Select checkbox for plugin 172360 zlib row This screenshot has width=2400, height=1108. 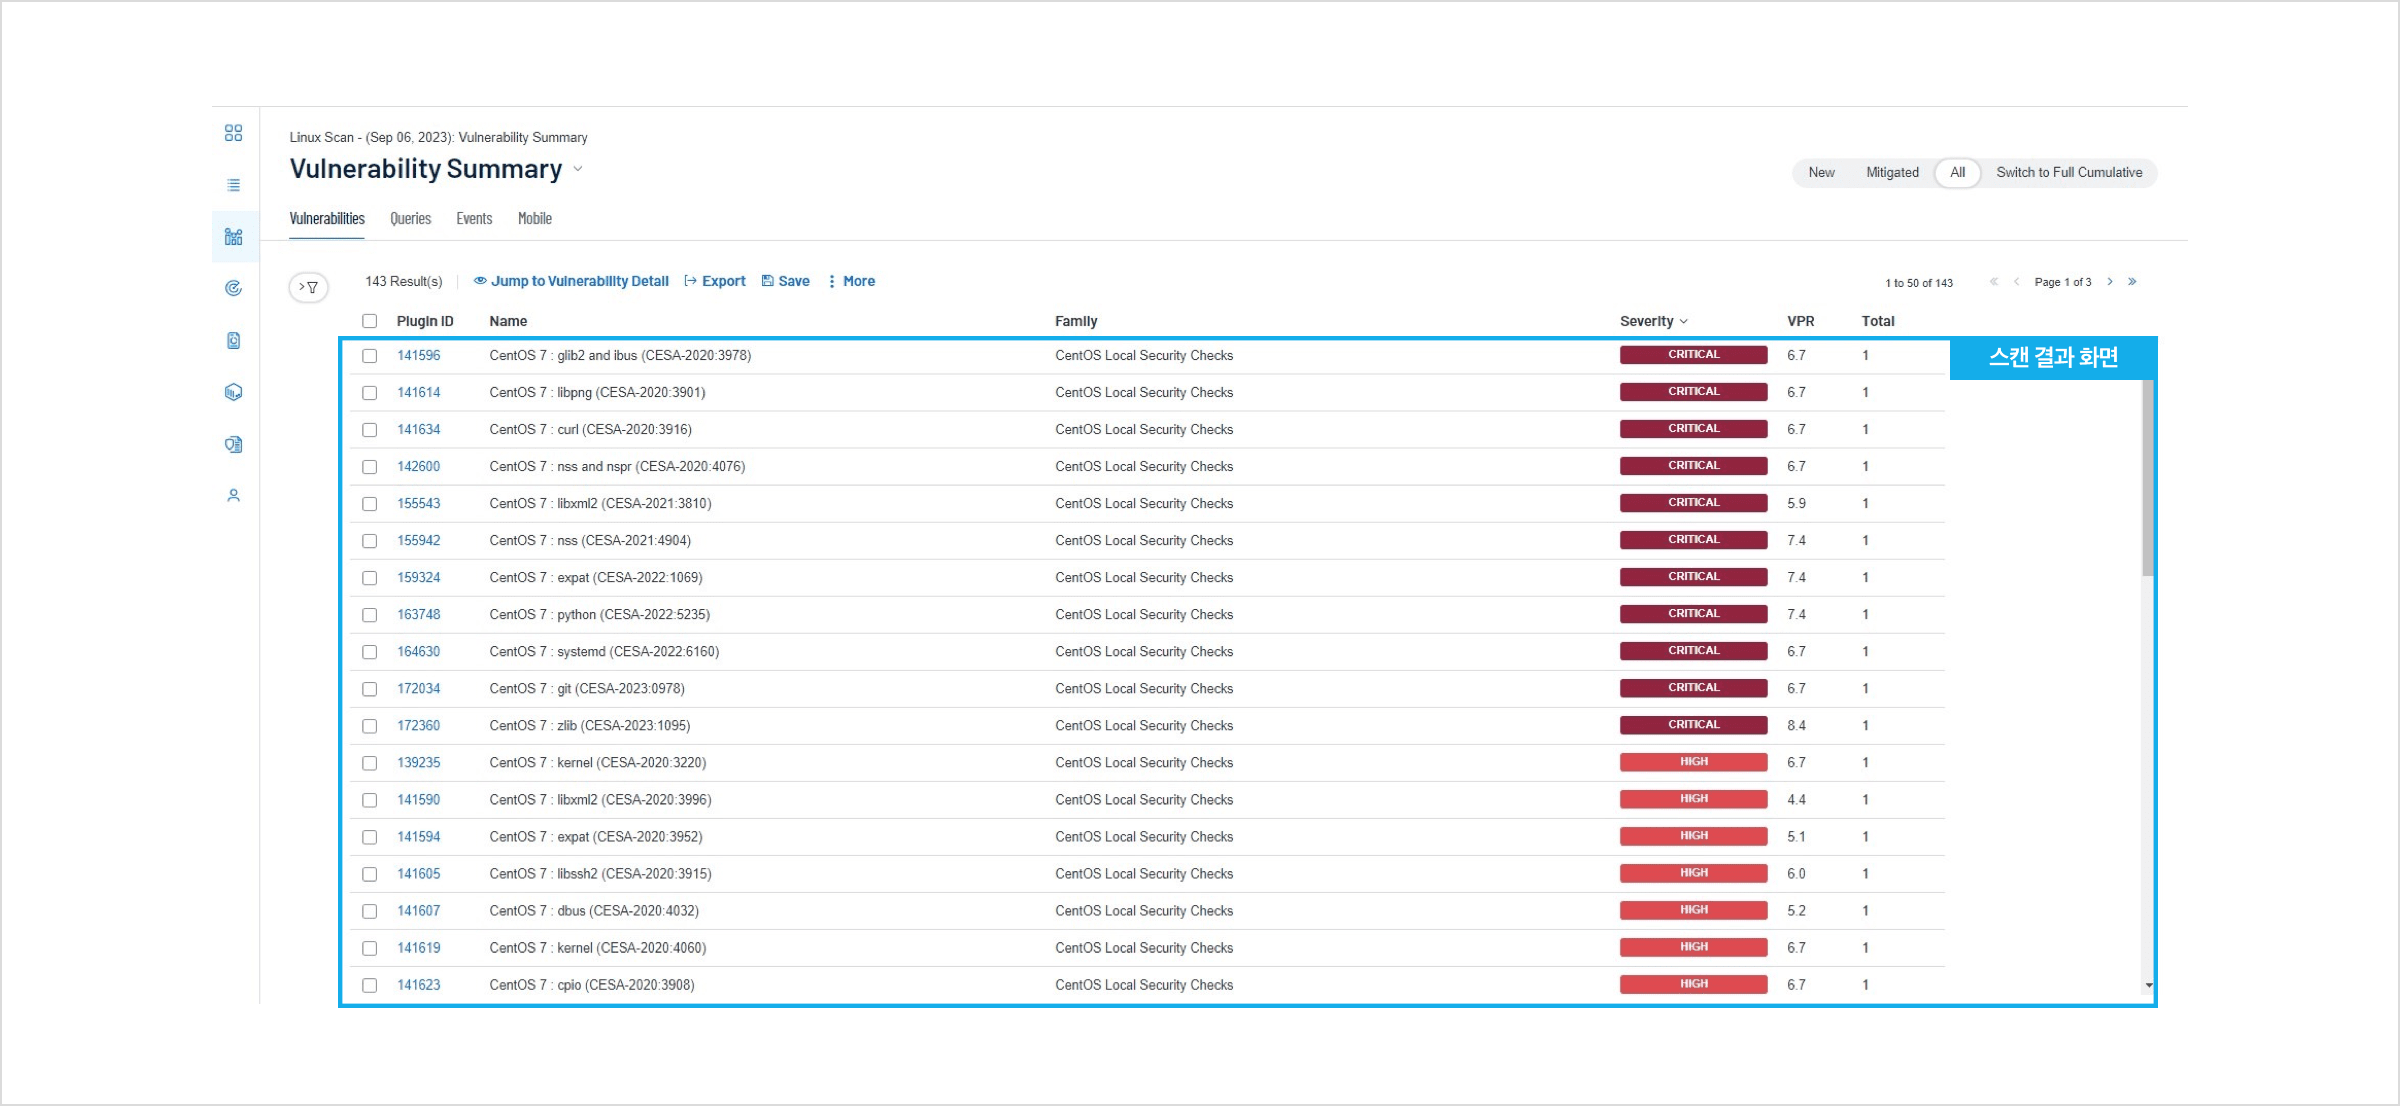tap(370, 726)
